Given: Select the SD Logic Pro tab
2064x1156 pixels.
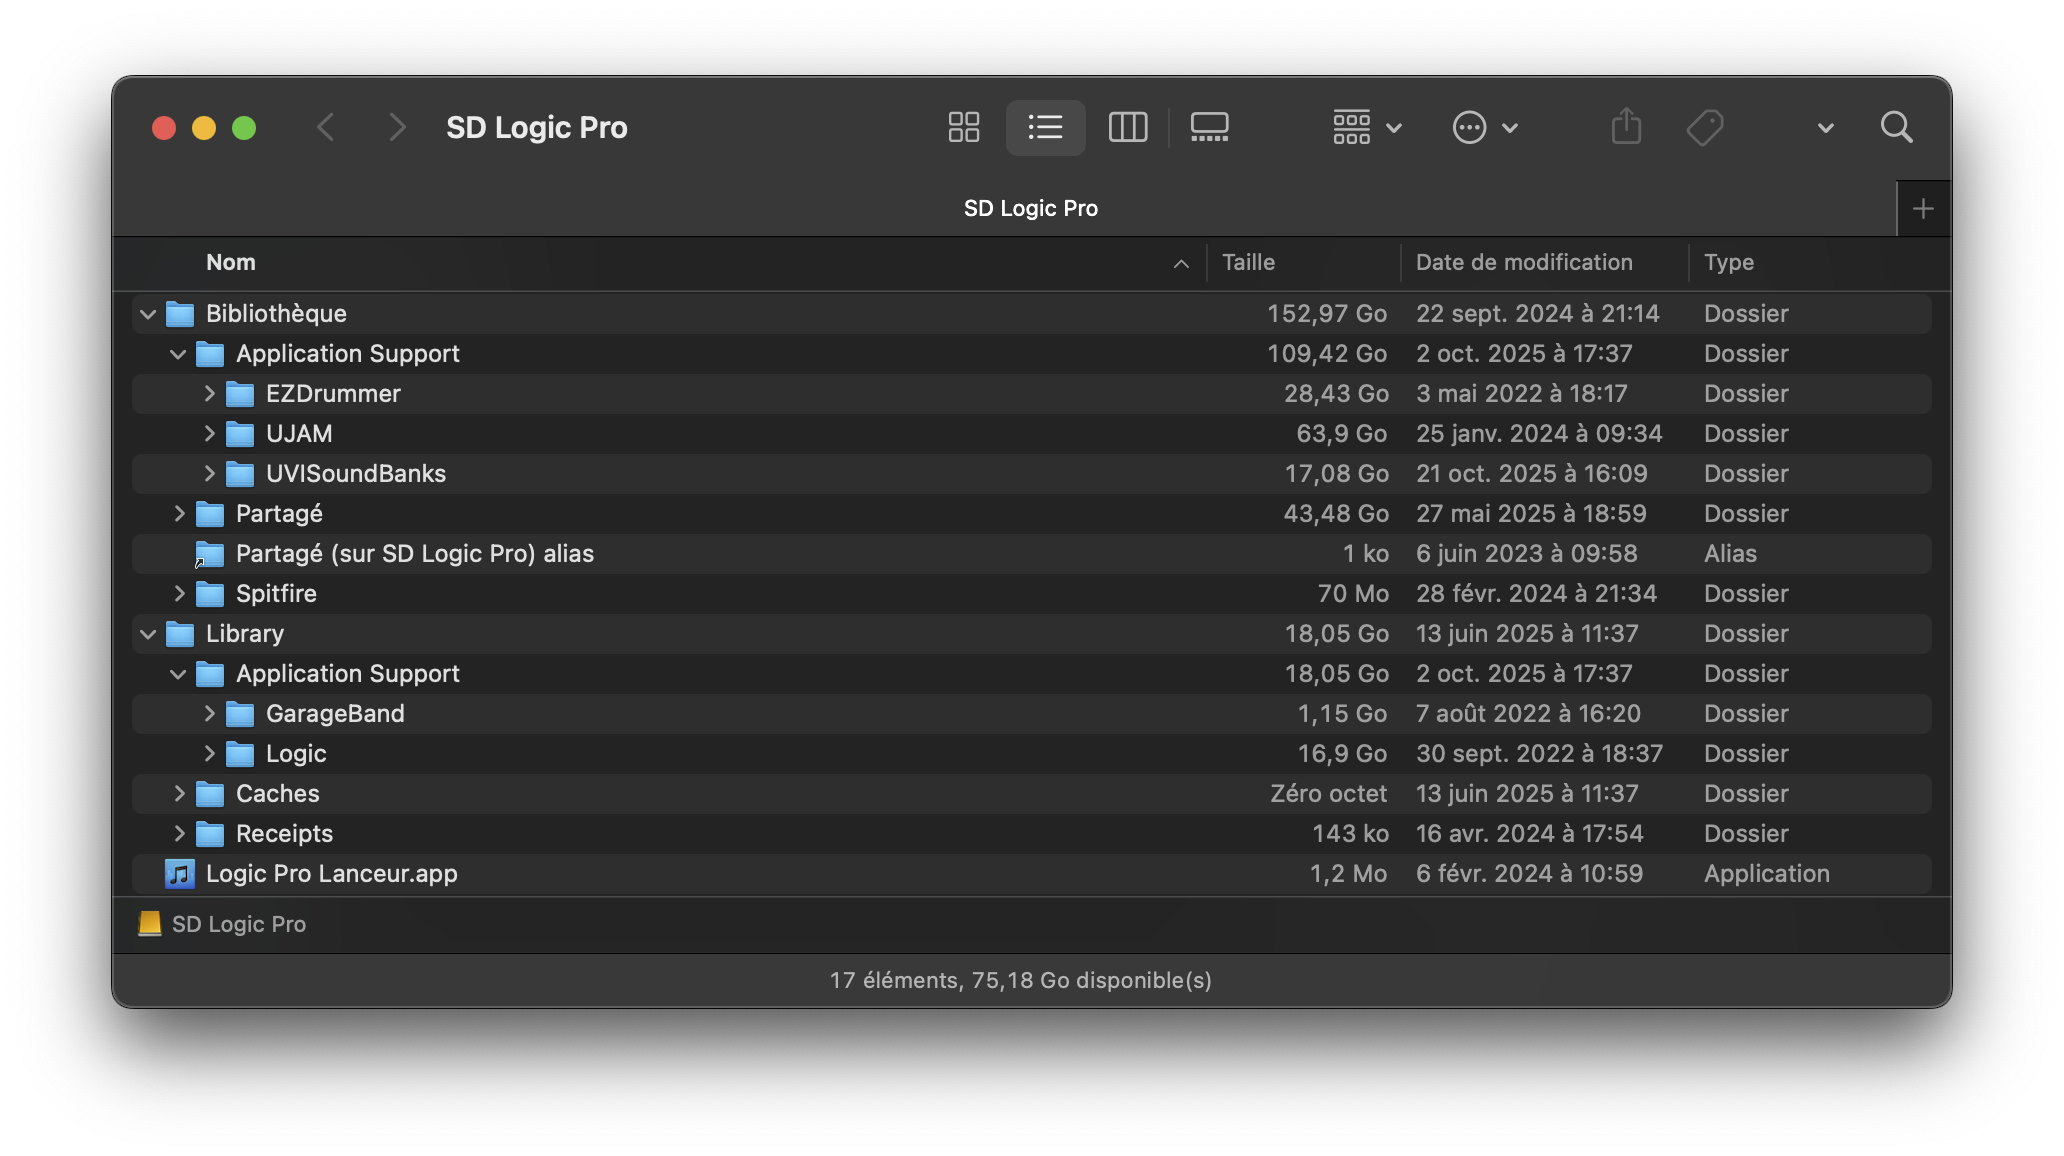Looking at the screenshot, I should [x=1030, y=208].
